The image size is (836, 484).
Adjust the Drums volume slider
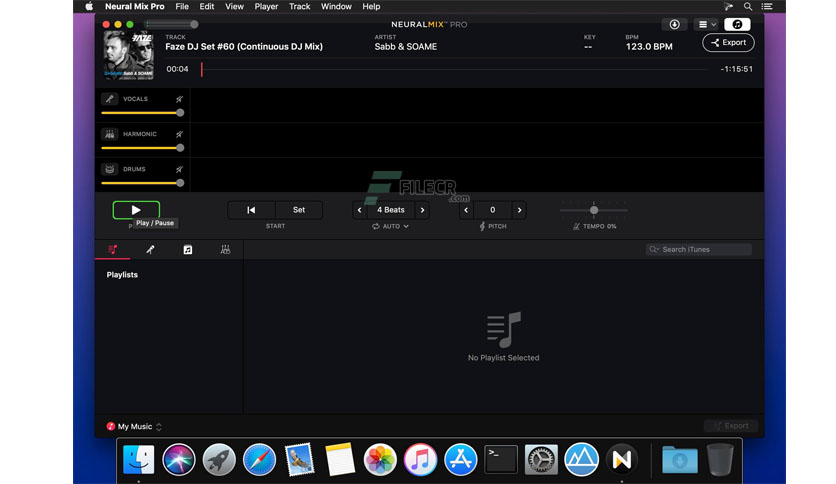pos(142,183)
